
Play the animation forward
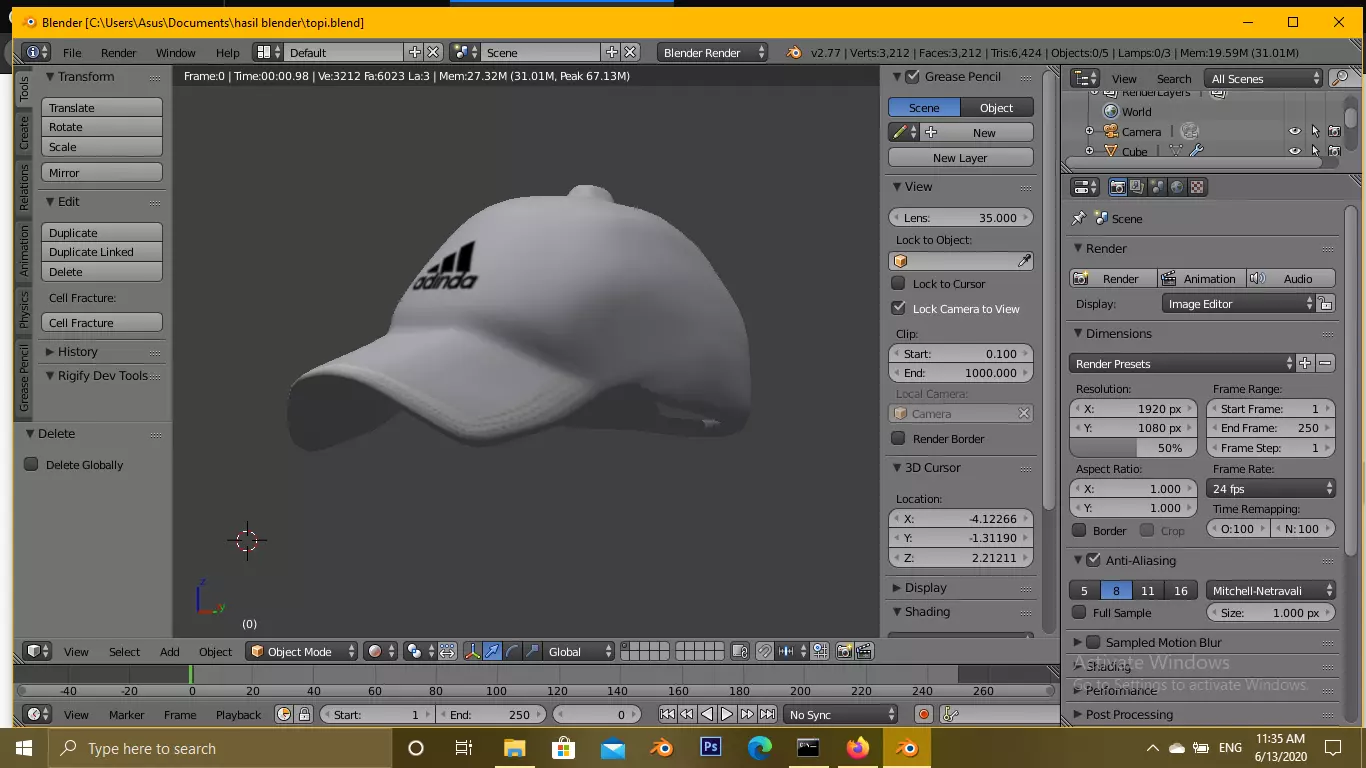coord(727,714)
